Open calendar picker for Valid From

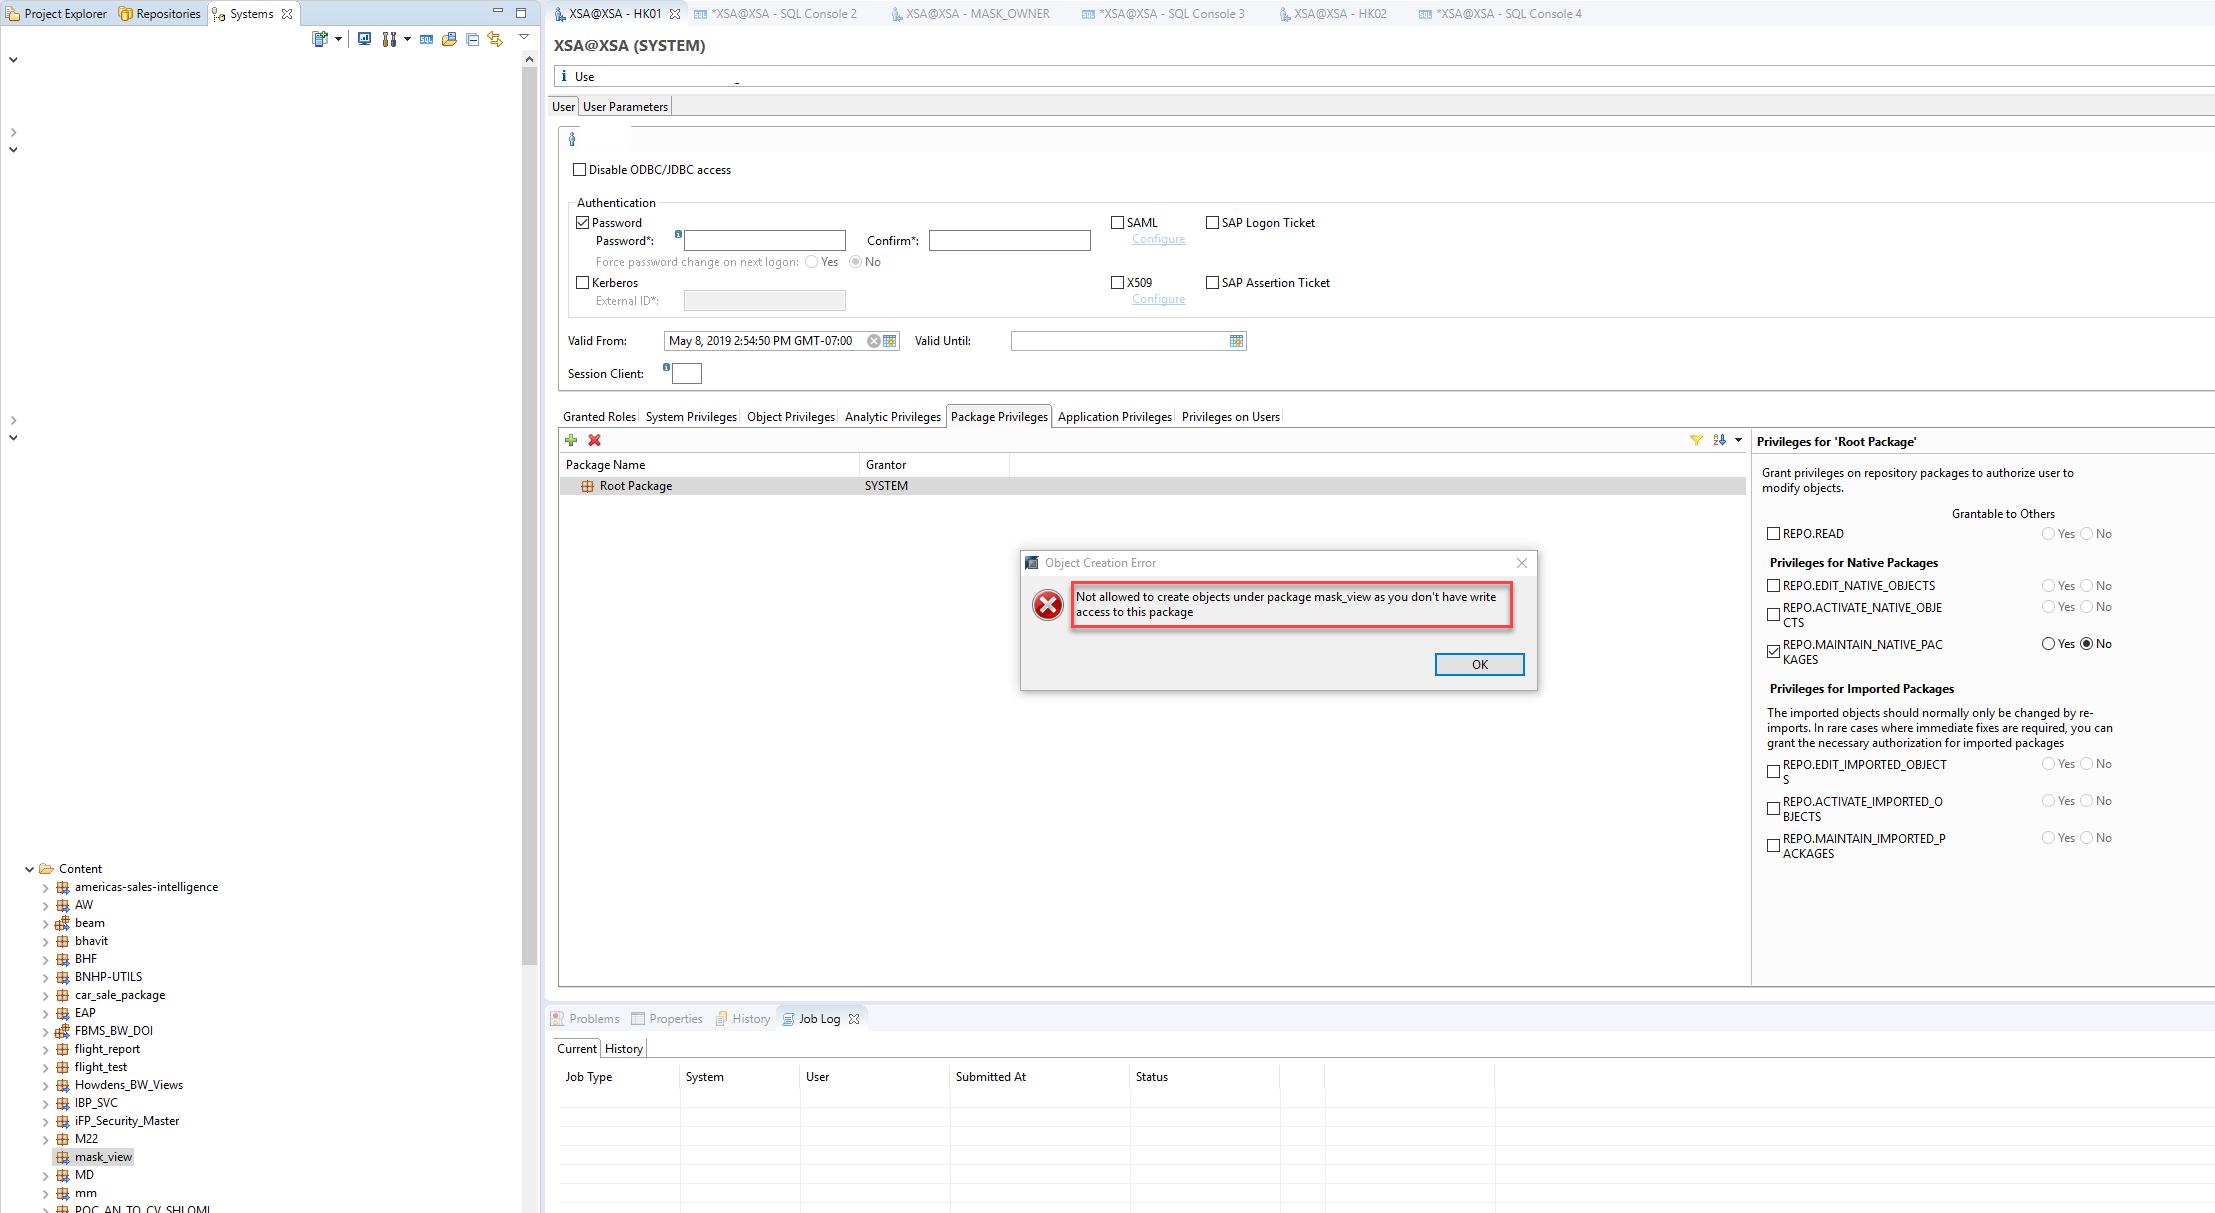pyautogui.click(x=889, y=341)
